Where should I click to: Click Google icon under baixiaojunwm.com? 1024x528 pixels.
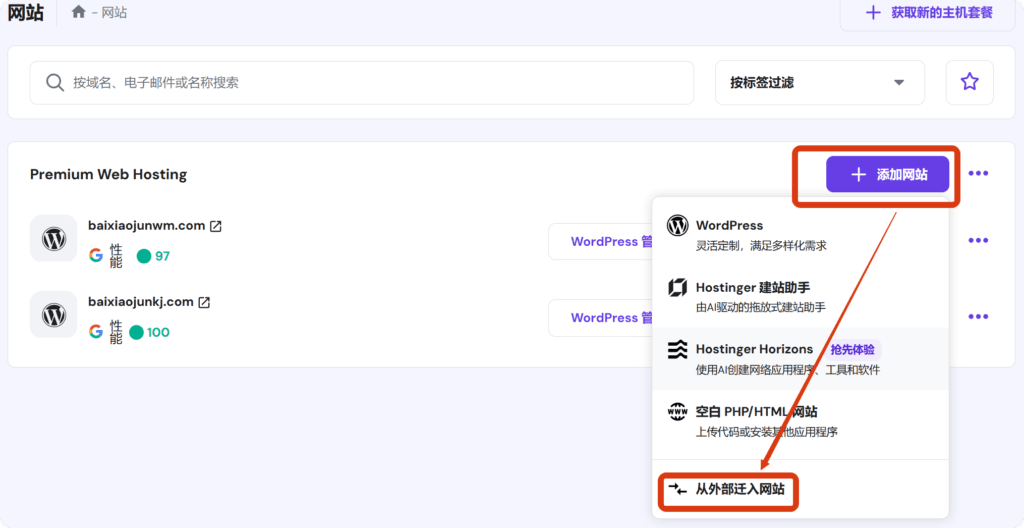[x=96, y=255]
